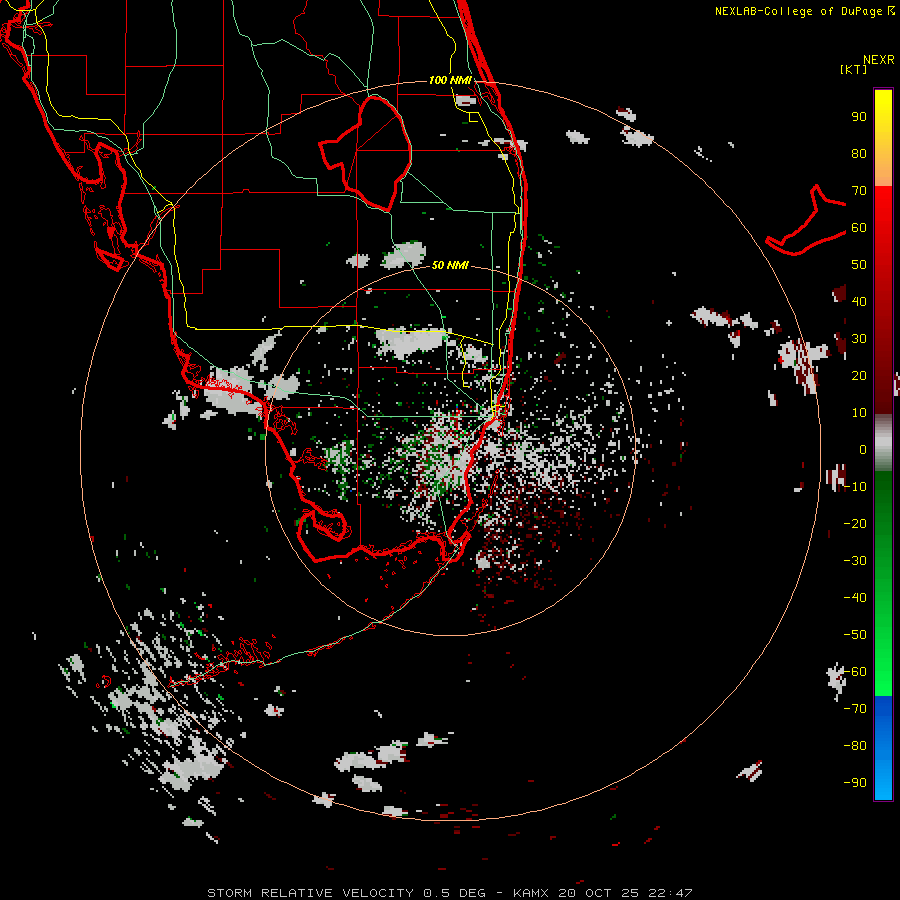The height and width of the screenshot is (900, 900).
Task: Select the positive 60 knot scale value
Action: click(x=859, y=227)
